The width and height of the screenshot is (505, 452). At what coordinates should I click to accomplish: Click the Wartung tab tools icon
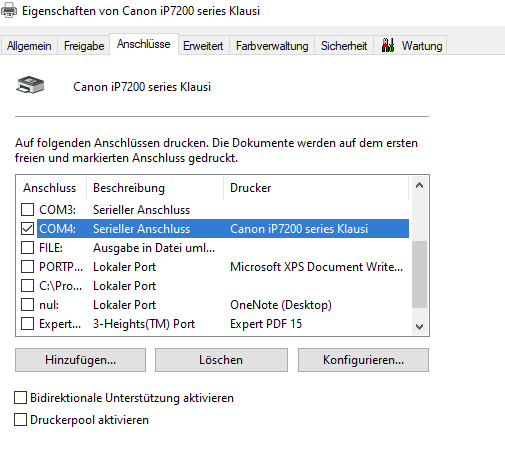pyautogui.click(x=388, y=45)
